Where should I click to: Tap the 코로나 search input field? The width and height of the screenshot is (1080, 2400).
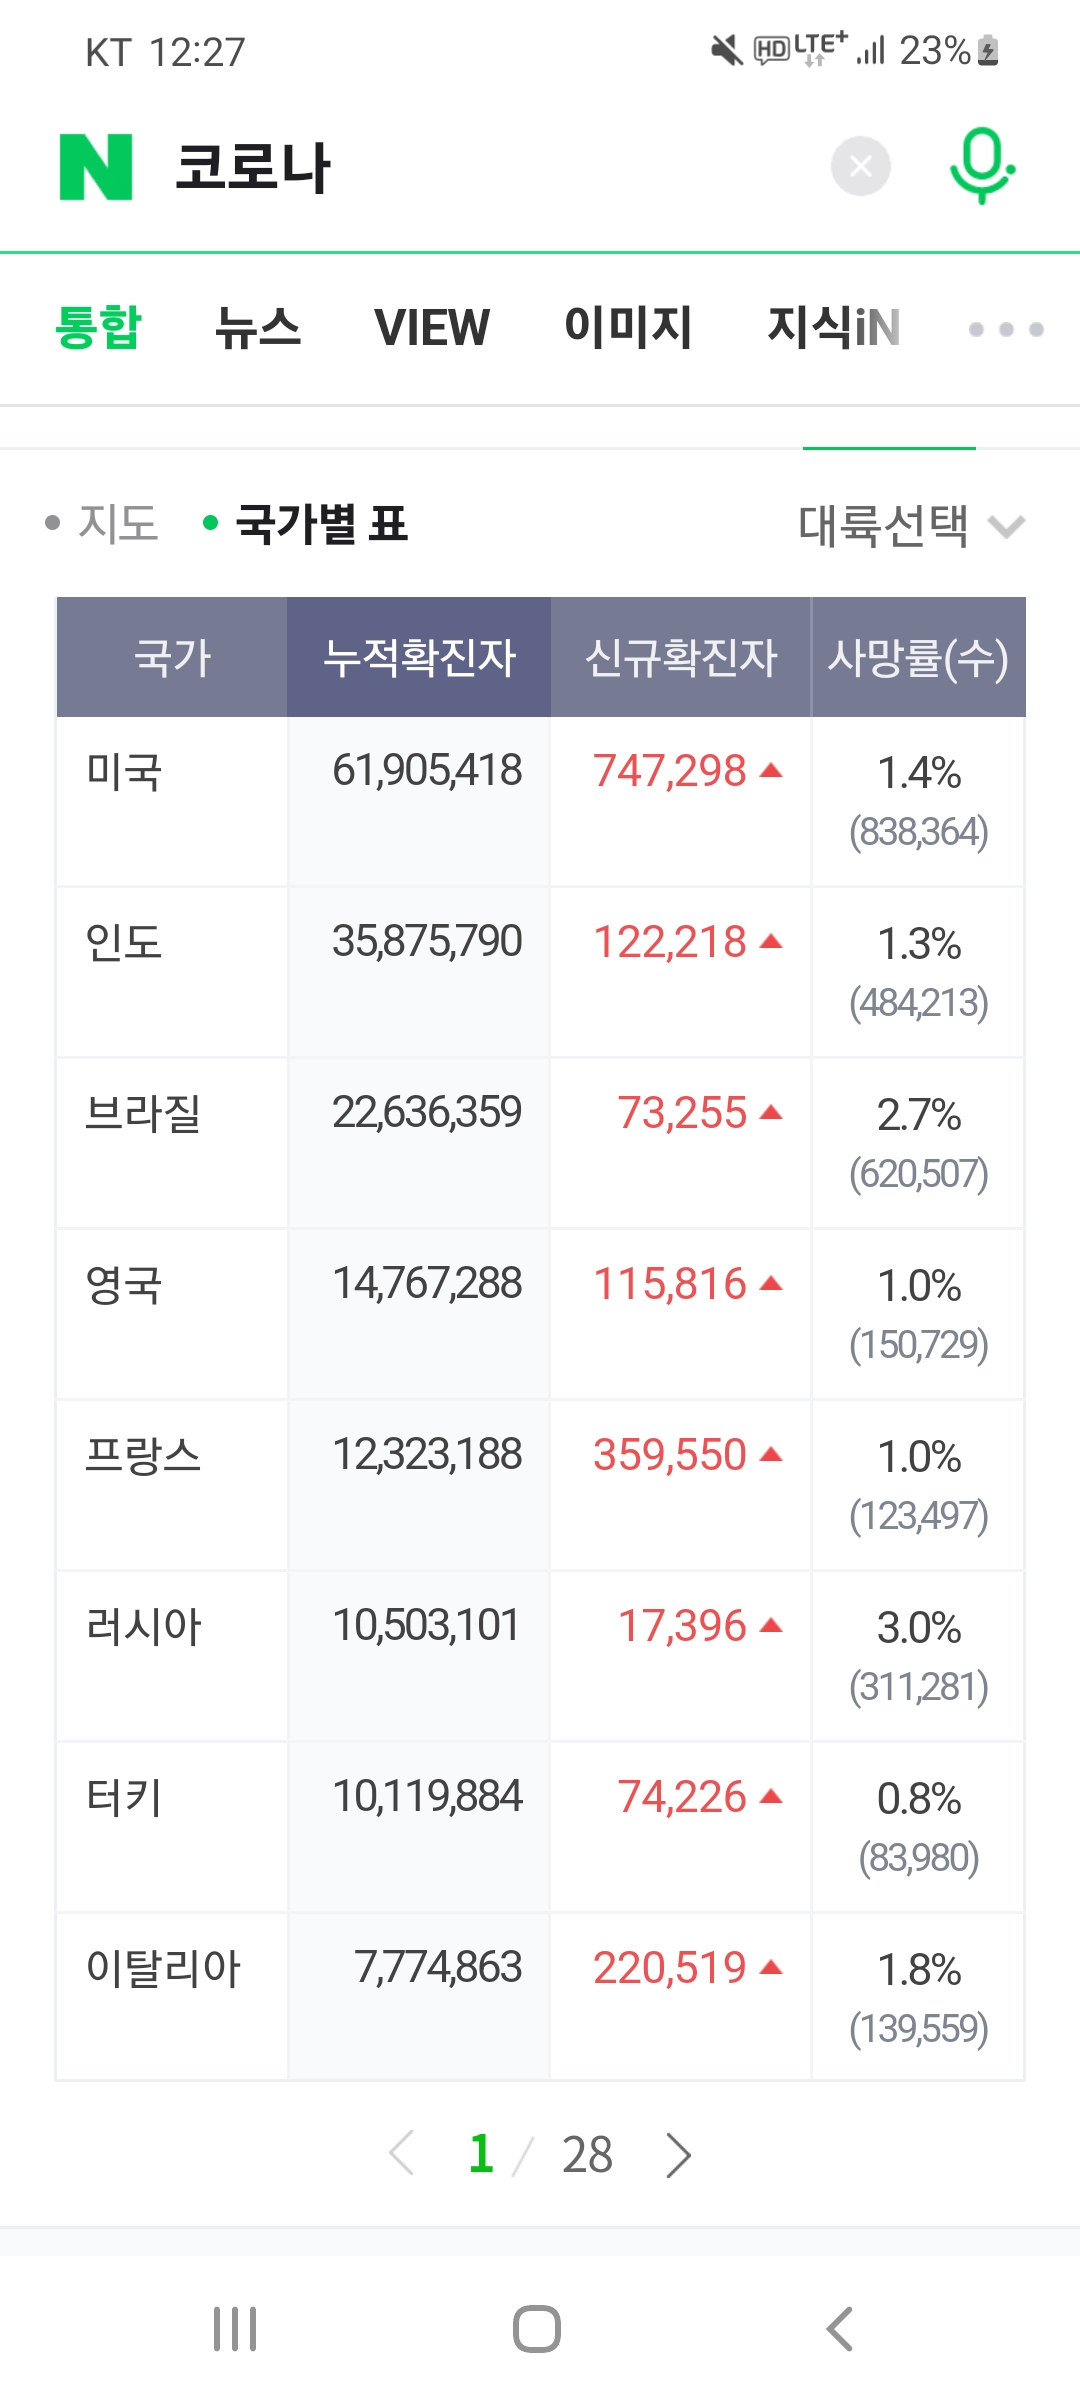tap(480, 167)
